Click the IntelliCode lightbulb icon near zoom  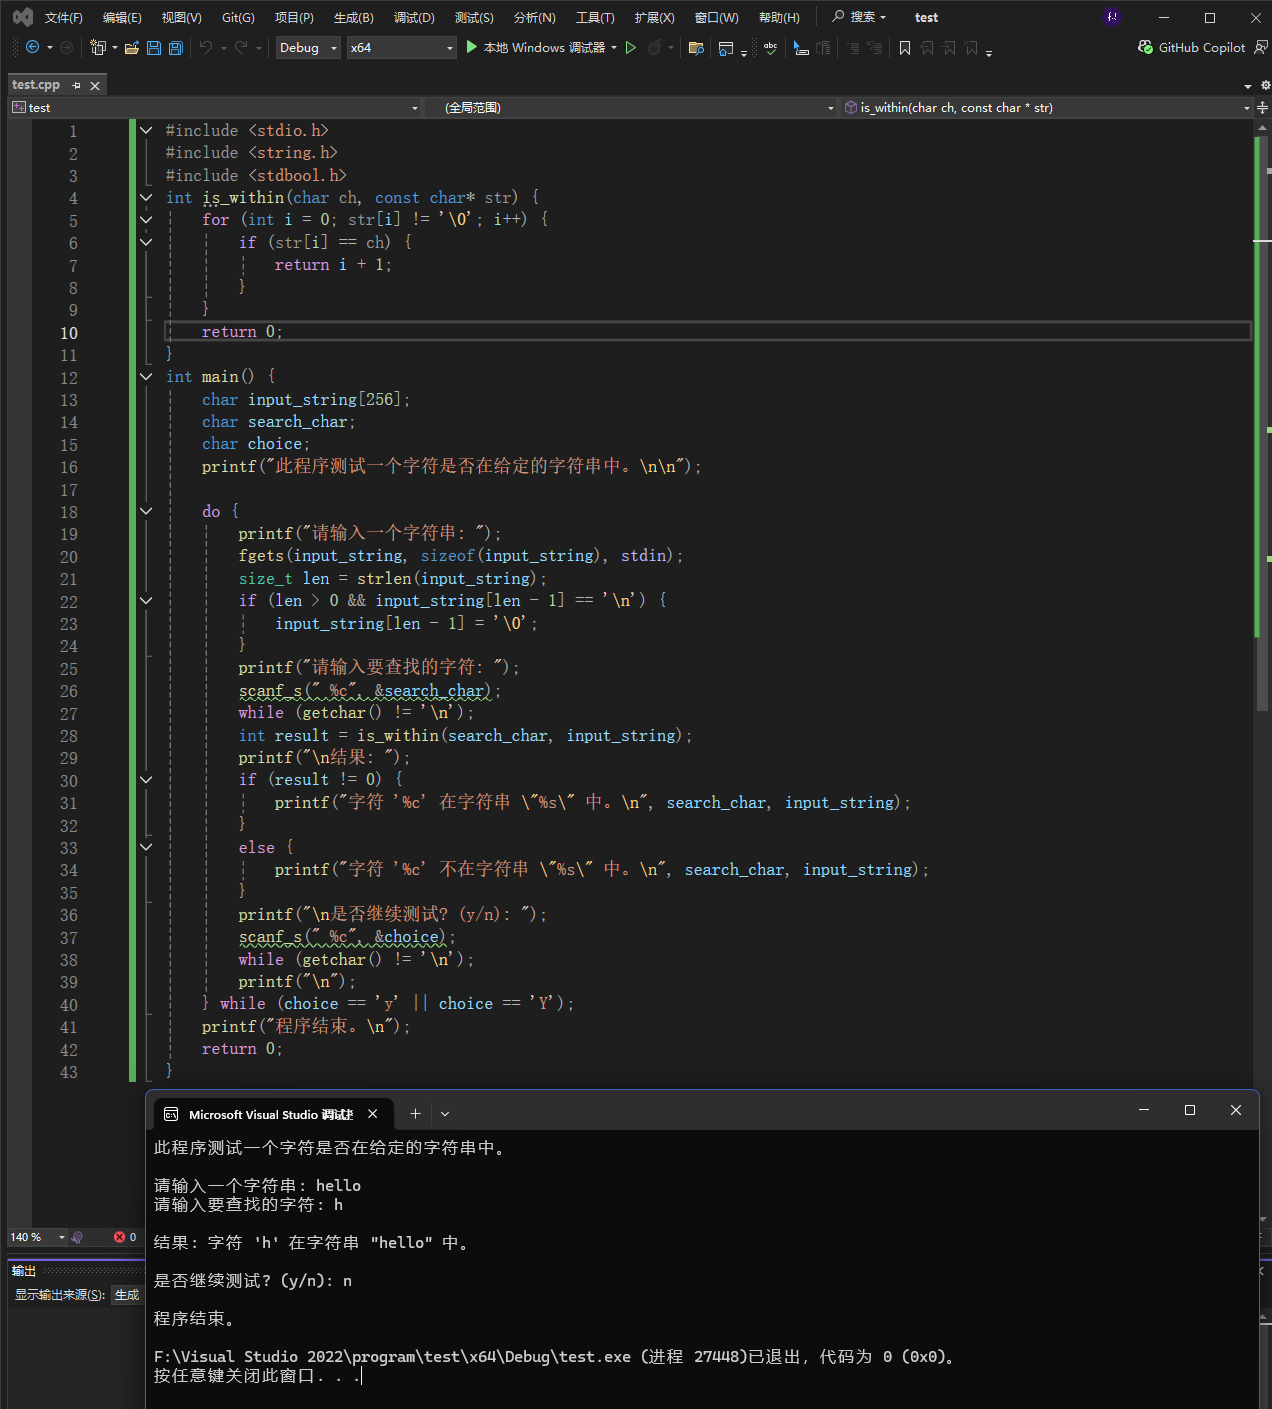pyautogui.click(x=77, y=1237)
